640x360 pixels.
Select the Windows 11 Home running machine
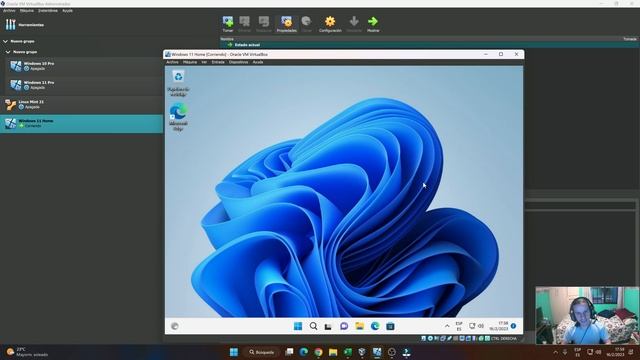[x=82, y=123]
